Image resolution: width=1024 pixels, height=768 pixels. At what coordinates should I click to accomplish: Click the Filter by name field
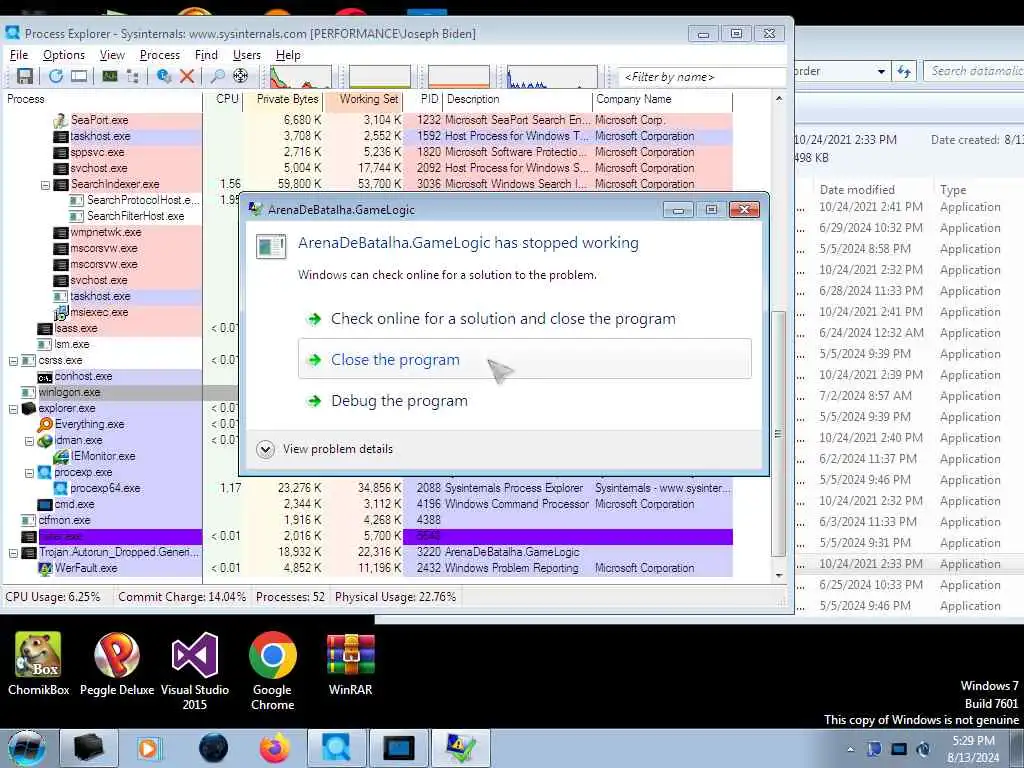pos(700,77)
